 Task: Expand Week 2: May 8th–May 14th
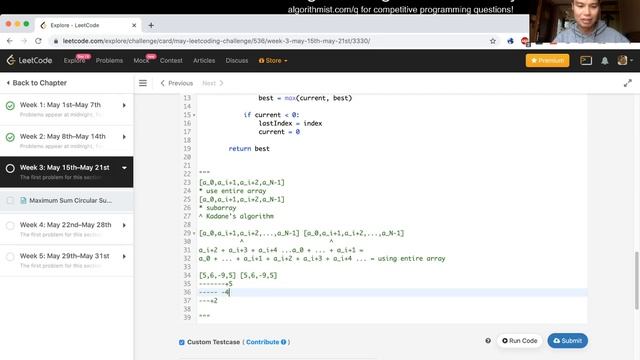coord(124,137)
